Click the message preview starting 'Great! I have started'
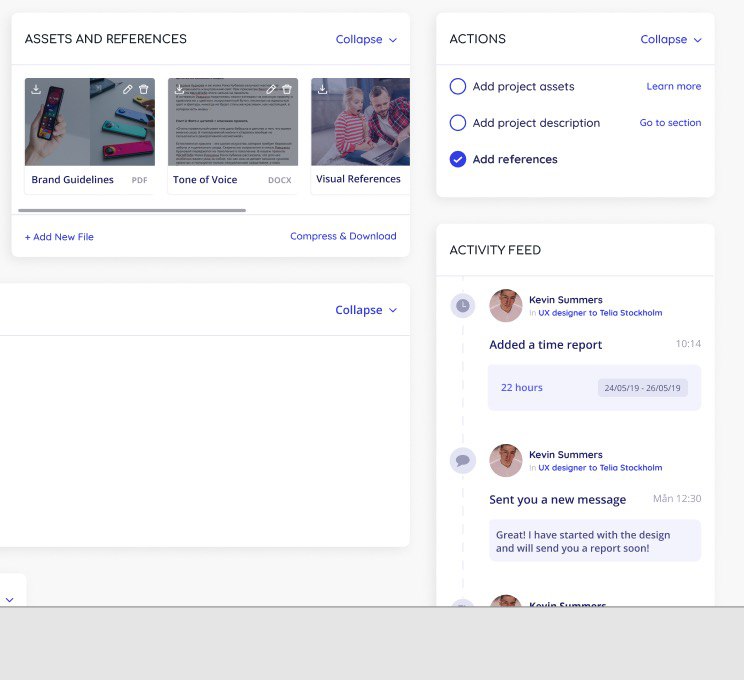 595,541
